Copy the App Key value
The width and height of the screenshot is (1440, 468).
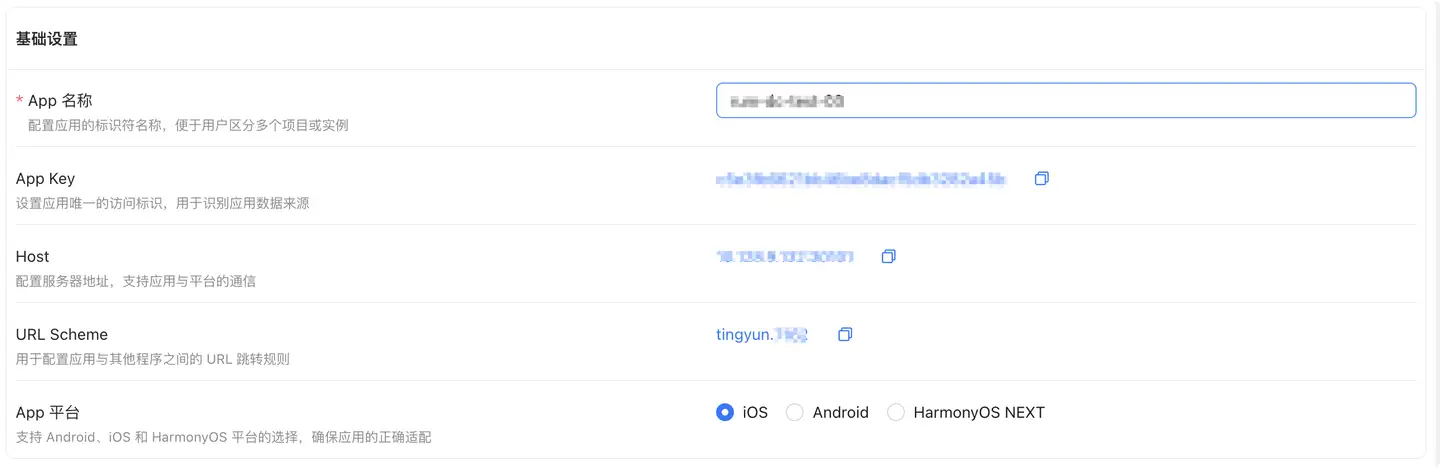(x=1041, y=179)
